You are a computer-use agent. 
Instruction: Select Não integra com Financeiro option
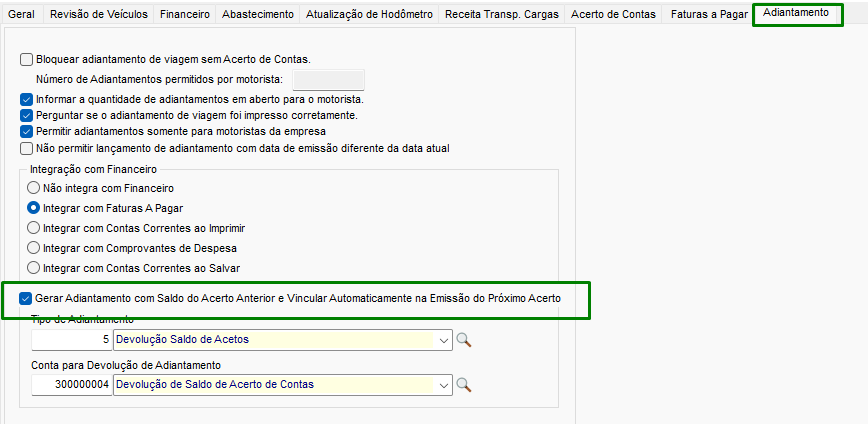click(34, 188)
